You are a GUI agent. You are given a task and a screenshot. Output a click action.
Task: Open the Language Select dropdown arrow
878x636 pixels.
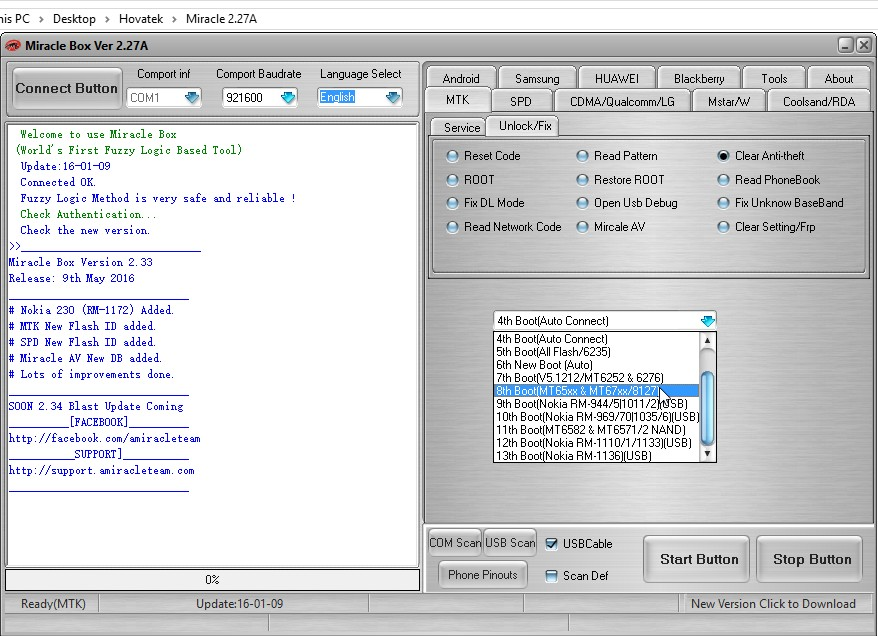click(x=393, y=97)
